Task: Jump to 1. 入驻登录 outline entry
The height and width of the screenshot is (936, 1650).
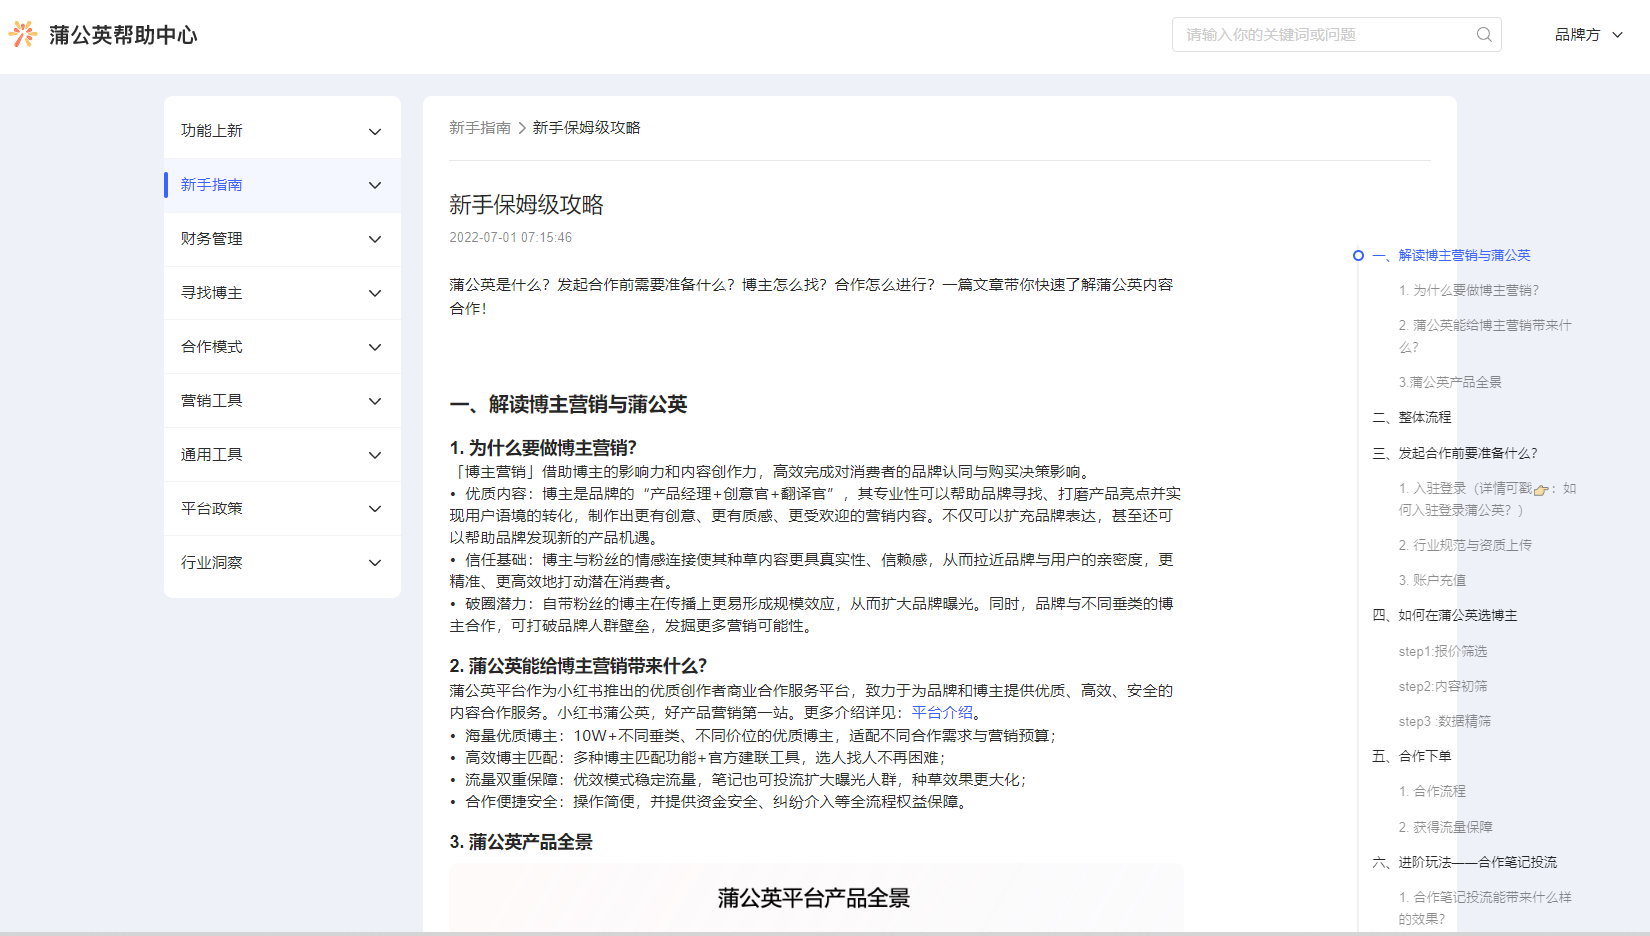Action: (x=1487, y=499)
